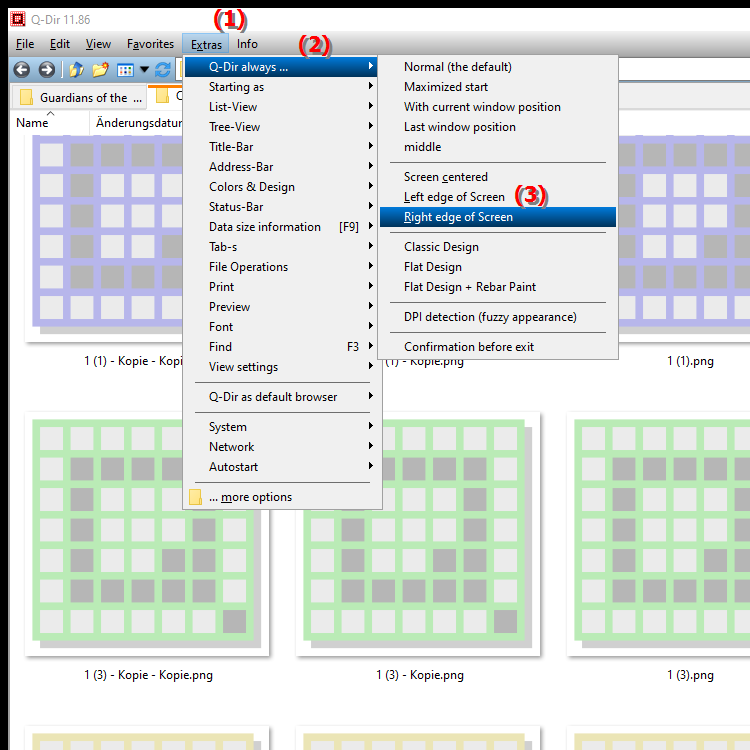
Task: Toggle Confirmation before exit
Action: click(497, 347)
